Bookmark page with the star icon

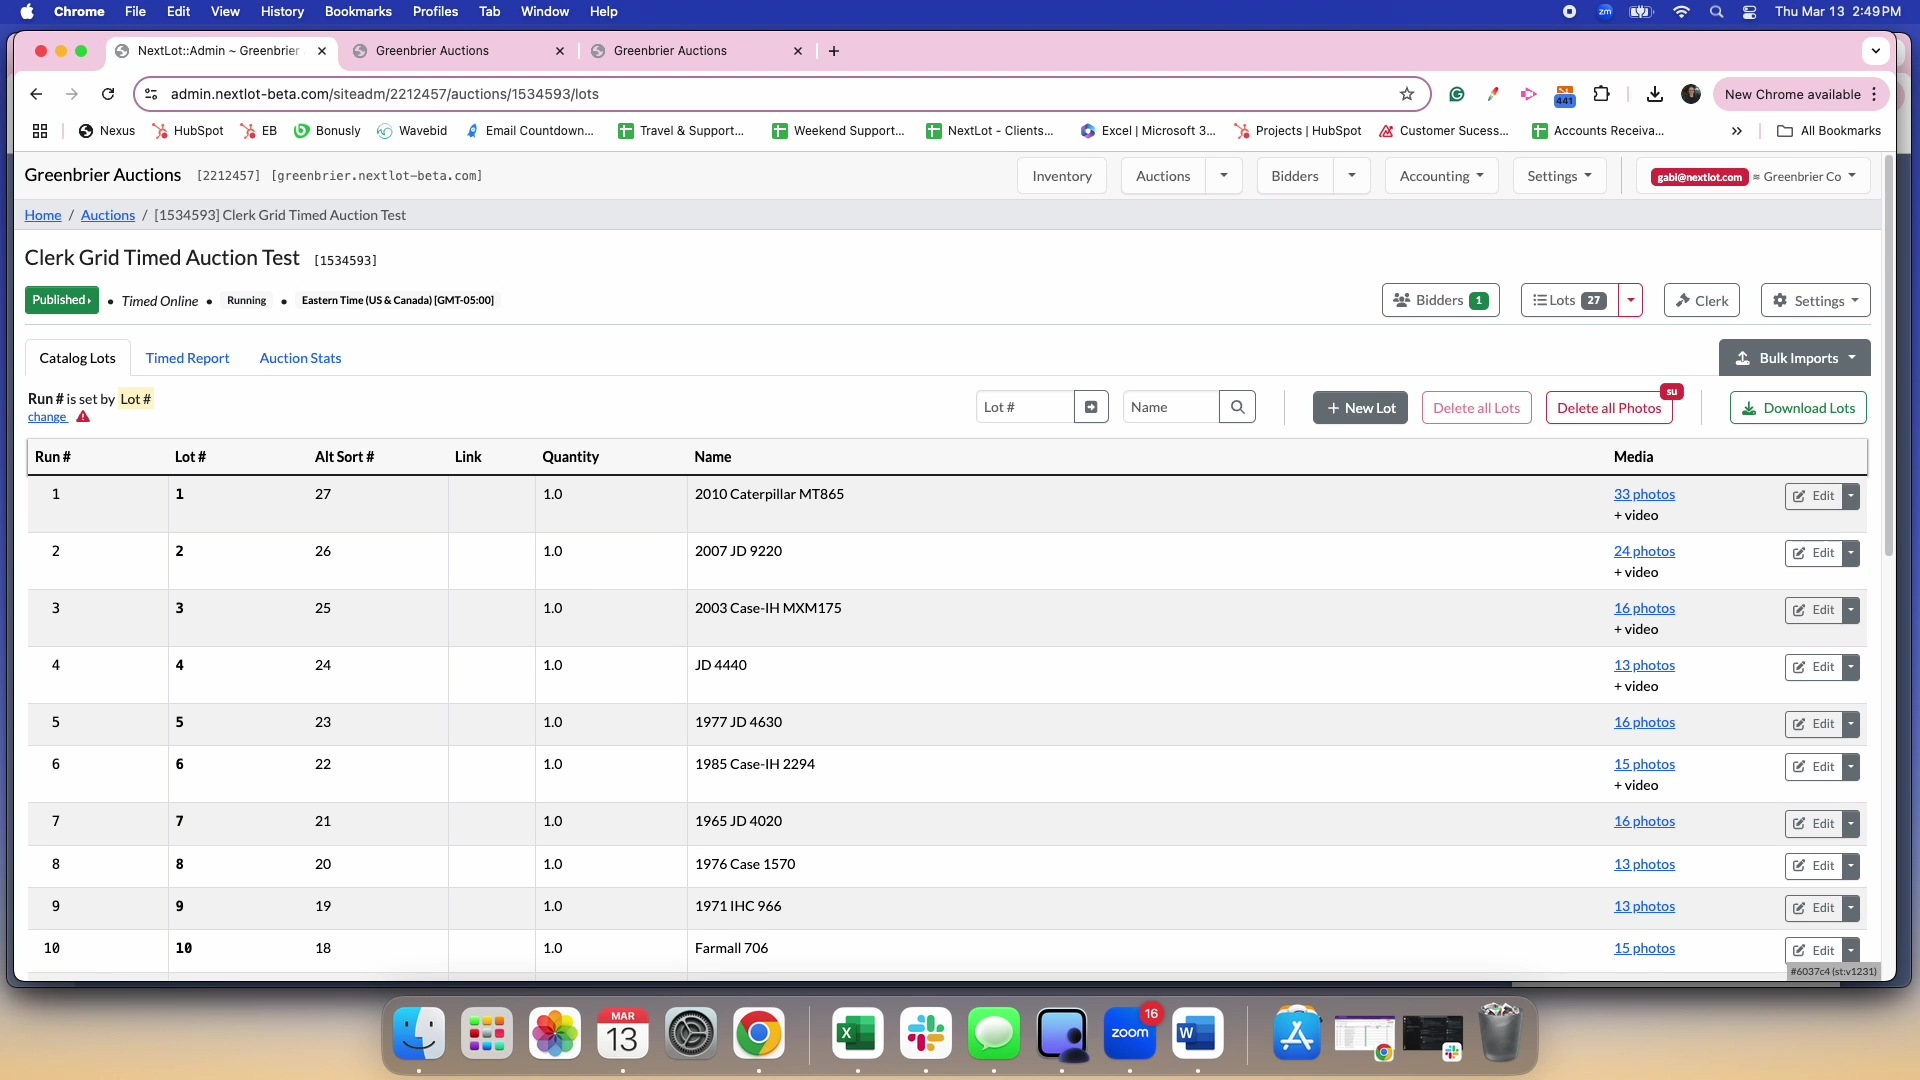coord(1407,94)
